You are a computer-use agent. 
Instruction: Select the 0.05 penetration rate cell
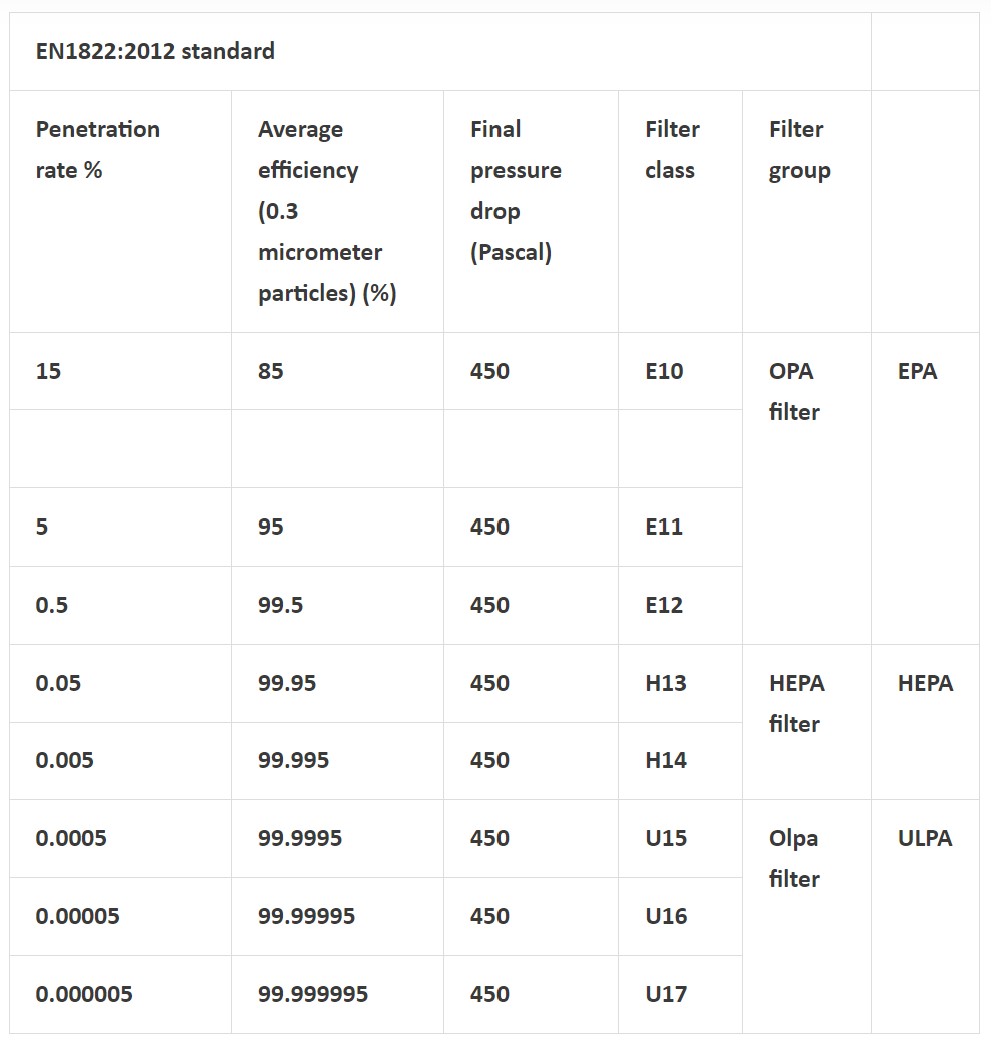[58, 683]
